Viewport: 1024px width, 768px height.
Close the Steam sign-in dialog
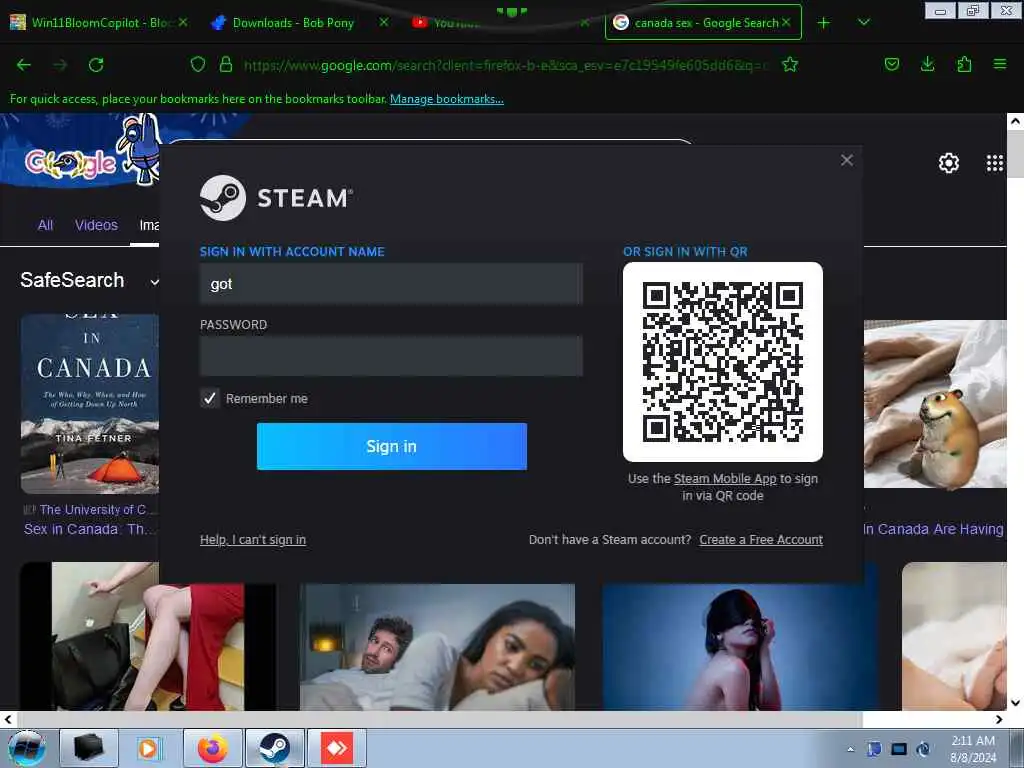[x=847, y=160]
